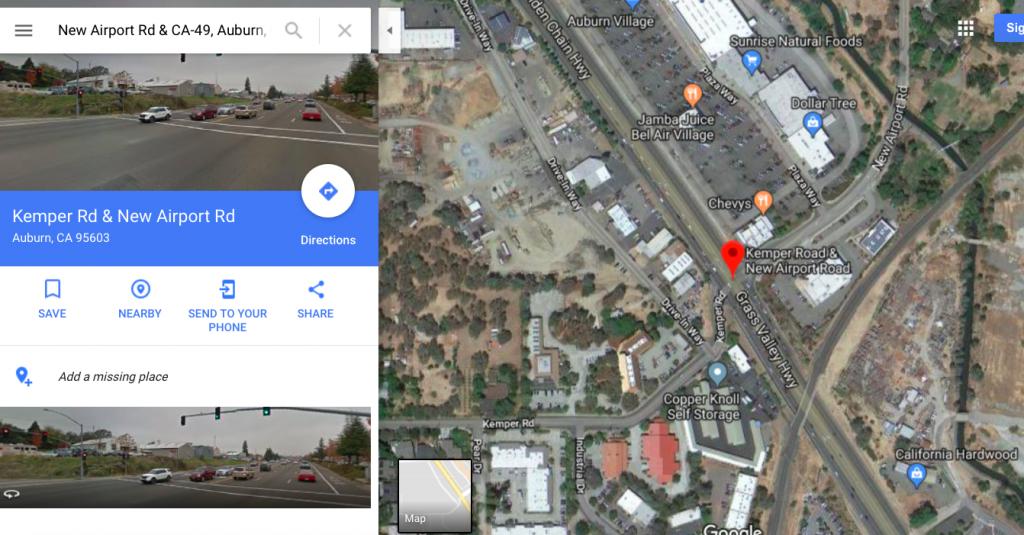Focus the search box text field

click(162, 30)
